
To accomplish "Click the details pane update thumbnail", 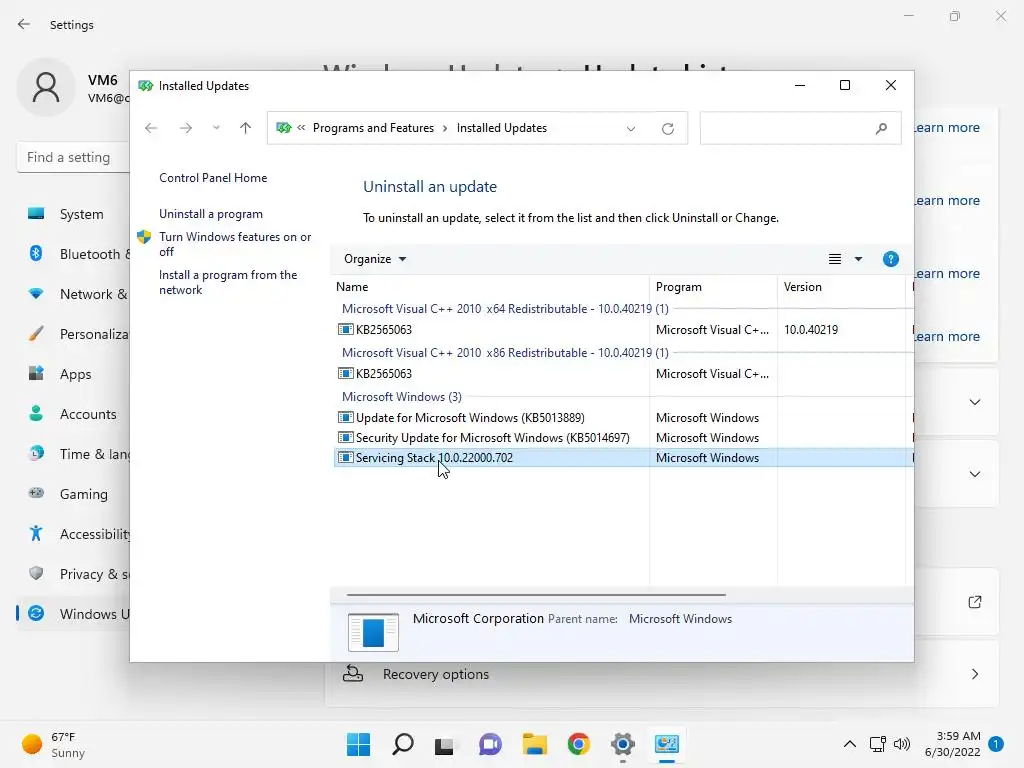I will (x=373, y=632).
